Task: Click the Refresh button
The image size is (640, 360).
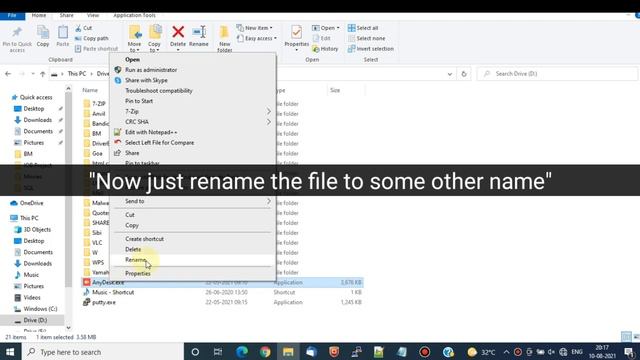Action: point(464,74)
